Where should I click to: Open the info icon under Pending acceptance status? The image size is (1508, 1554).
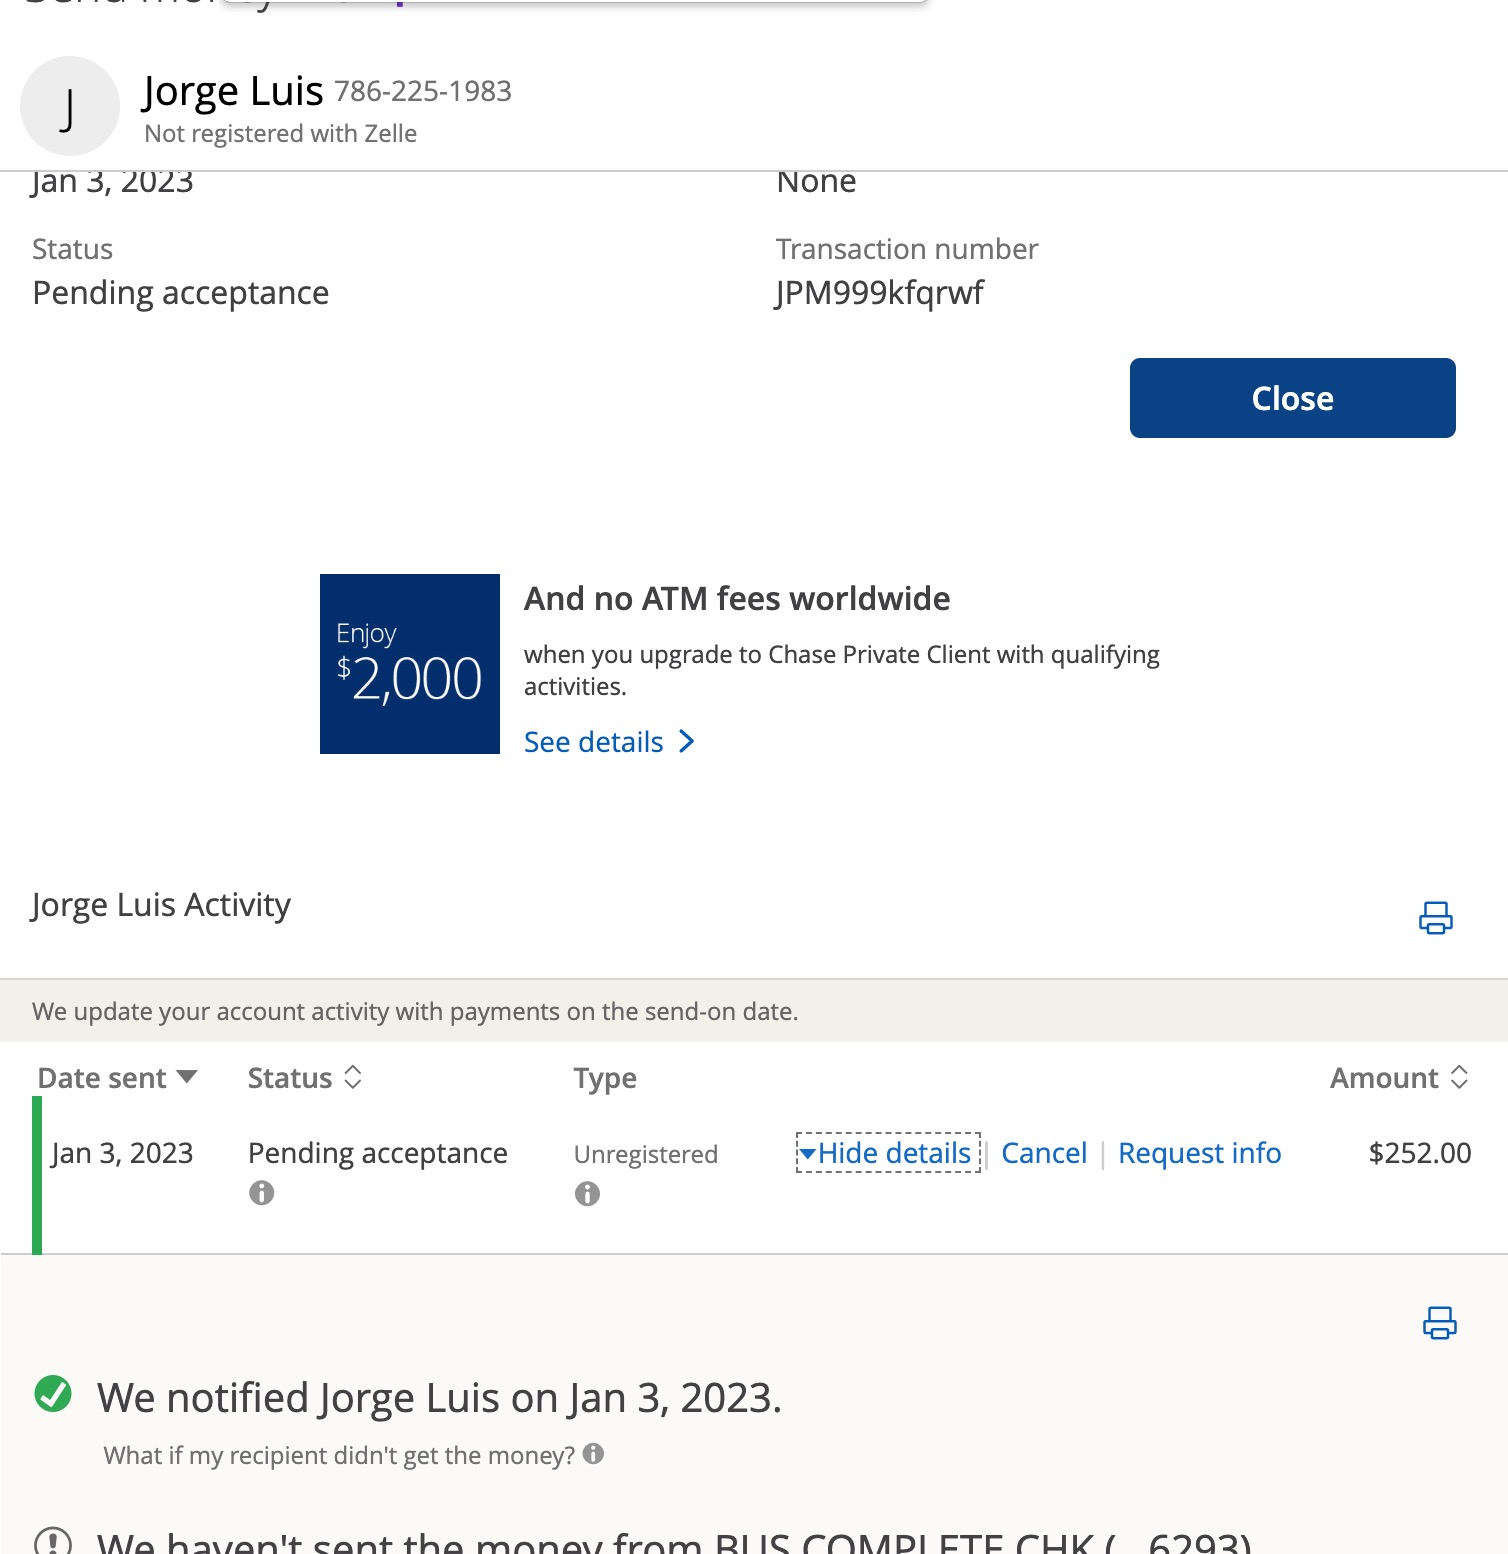[x=261, y=1193]
